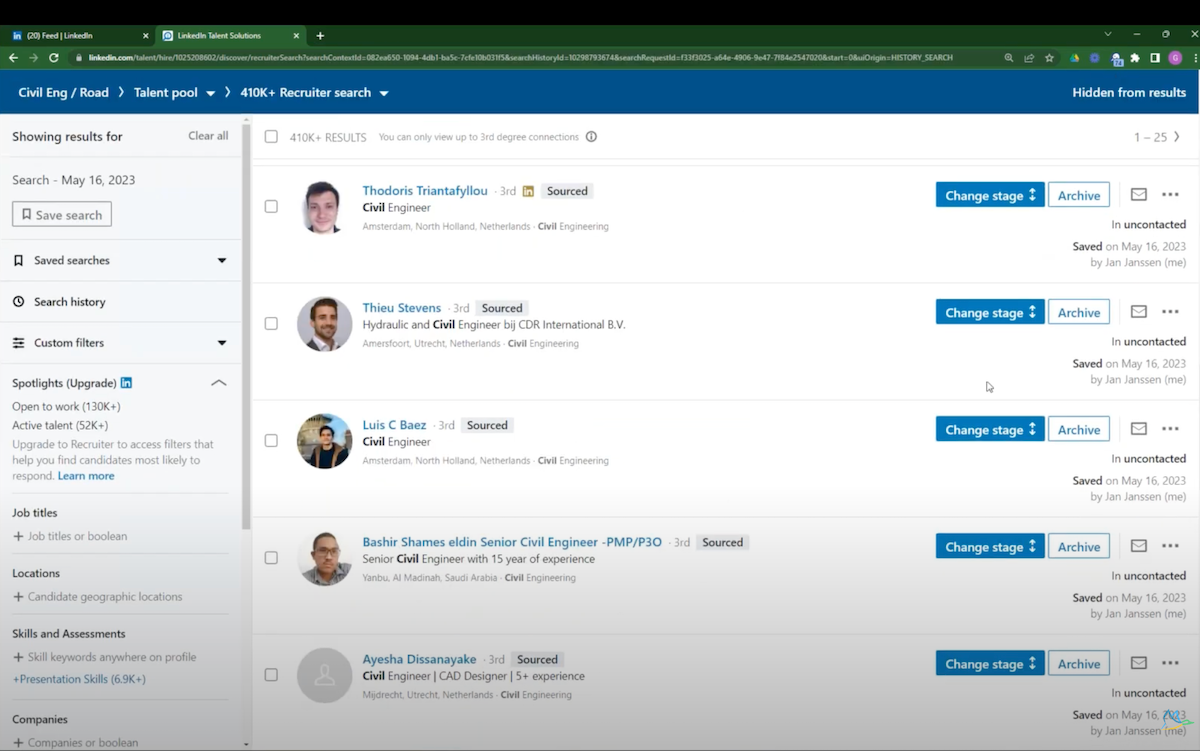This screenshot has width=1200, height=751.
Task: Click the LinkedIn badge beside Thodoris Triantafyllou's name
Action: click(x=528, y=190)
